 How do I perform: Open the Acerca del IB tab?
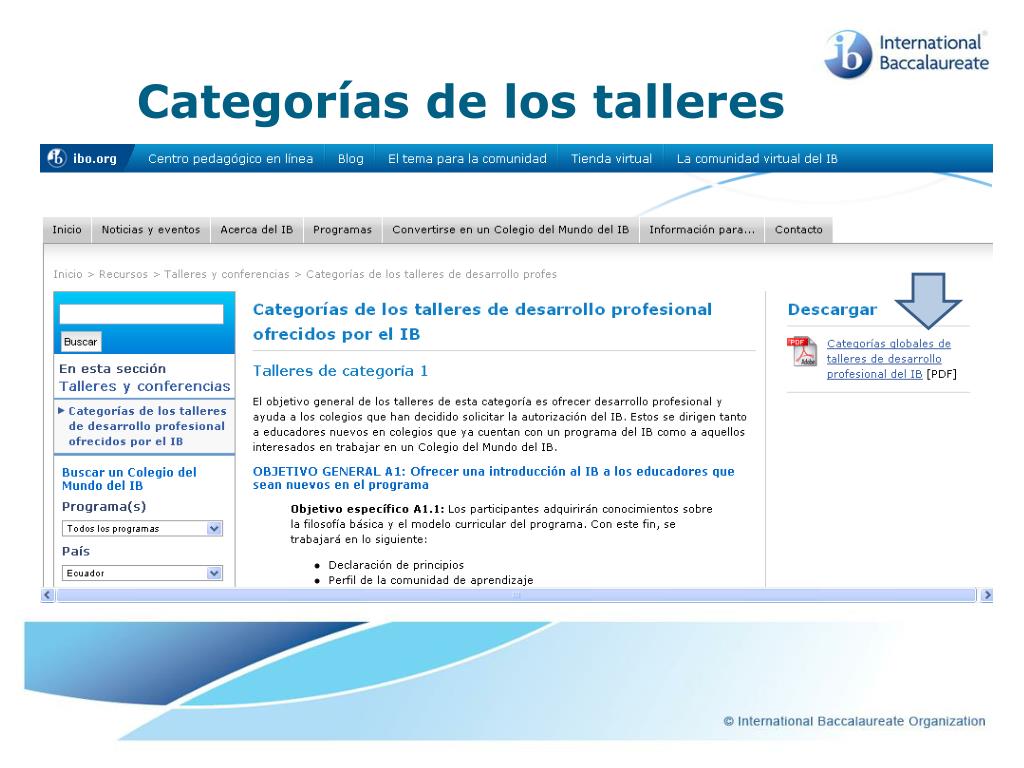(257, 230)
